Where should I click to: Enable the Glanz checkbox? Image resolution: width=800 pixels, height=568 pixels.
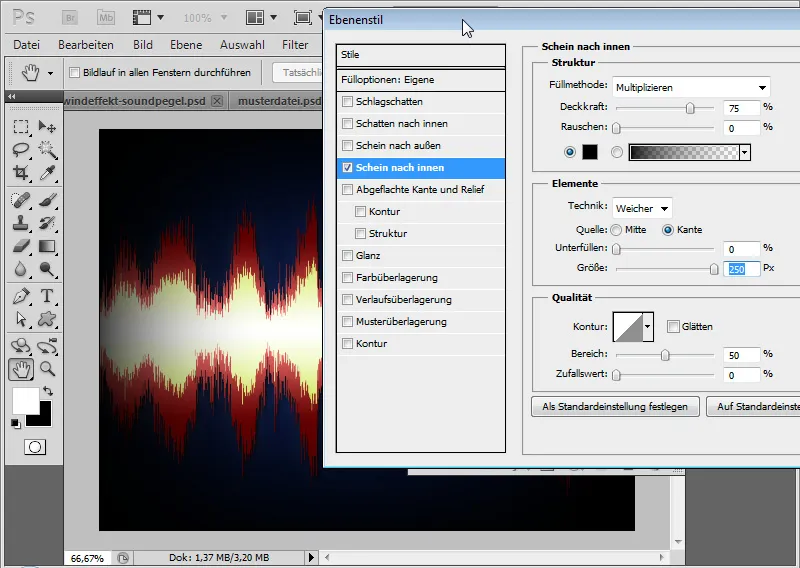(x=347, y=255)
